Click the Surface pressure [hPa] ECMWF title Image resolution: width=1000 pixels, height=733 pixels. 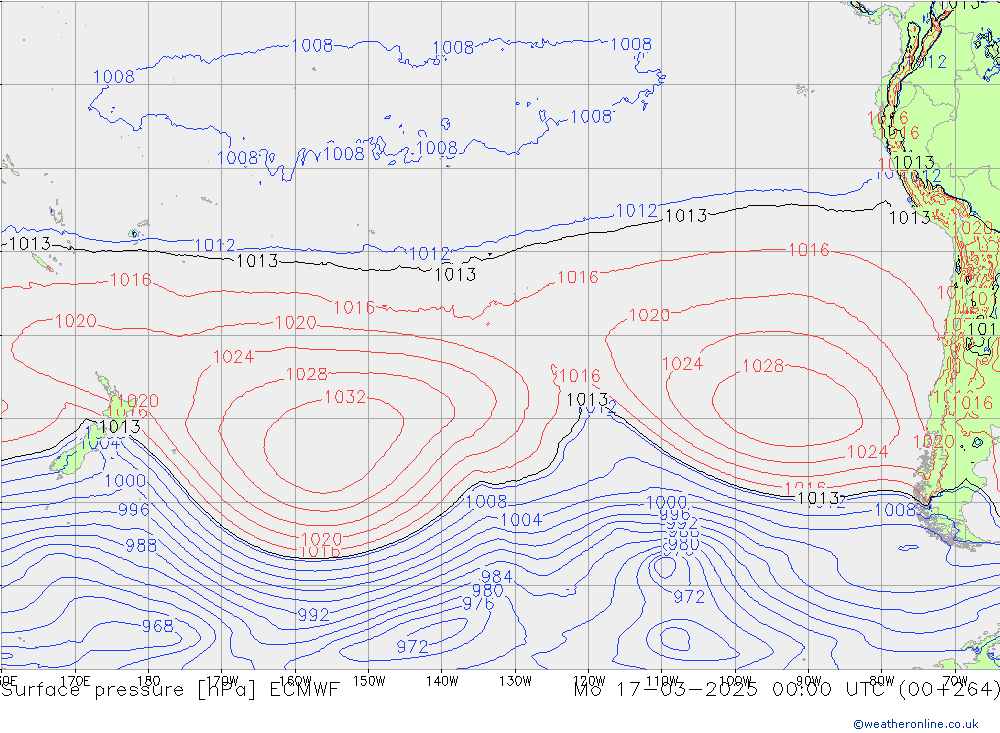[170, 689]
